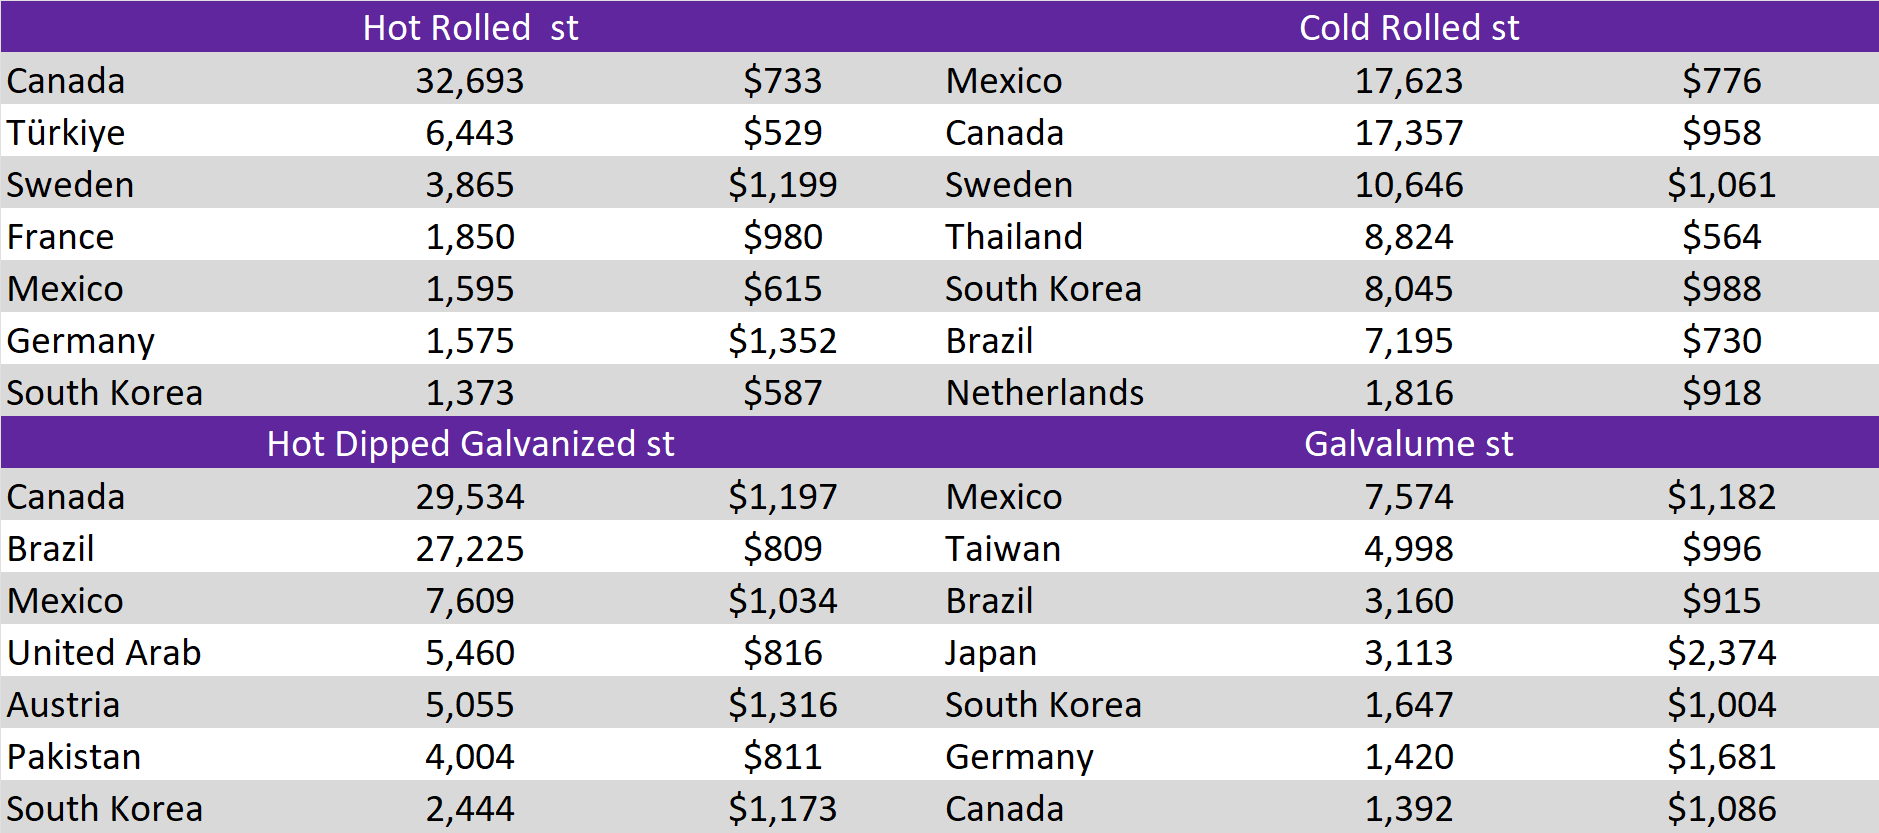Select the $1,352 price for Germany
Viewport: 1879px width, 833px height.
pos(782,340)
